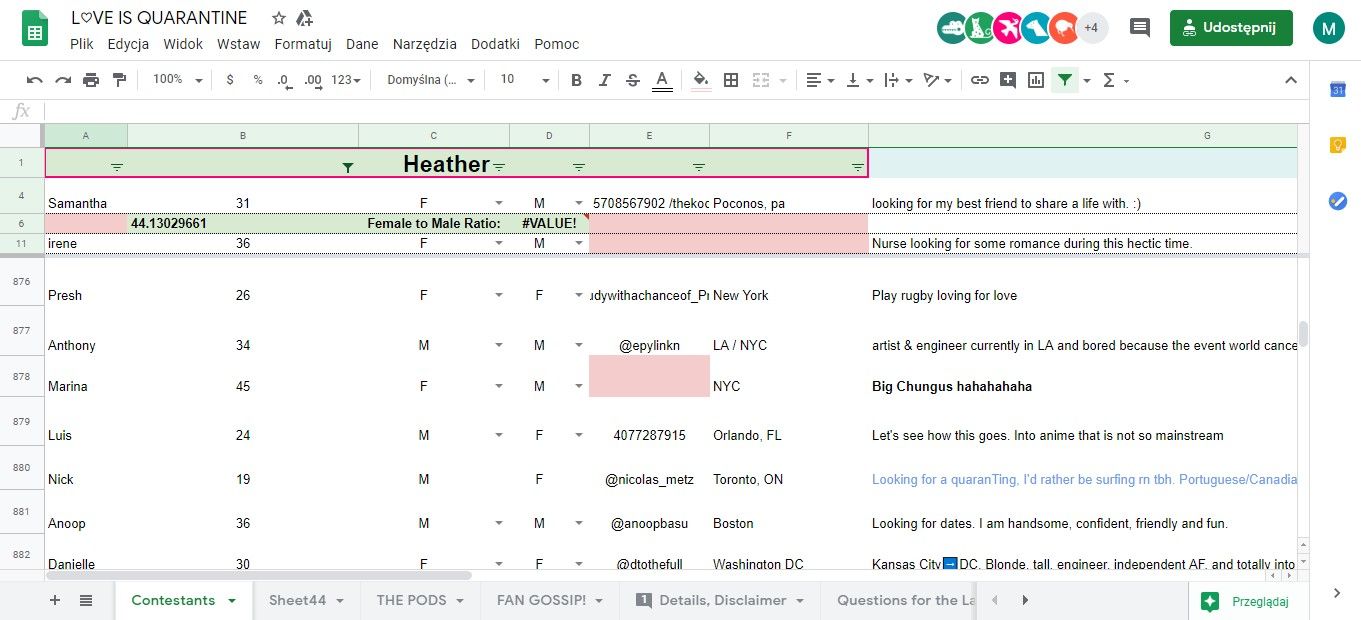This screenshot has width=1361, height=620.
Task: Choose a fill color with the paint bucket
Action: click(x=701, y=80)
